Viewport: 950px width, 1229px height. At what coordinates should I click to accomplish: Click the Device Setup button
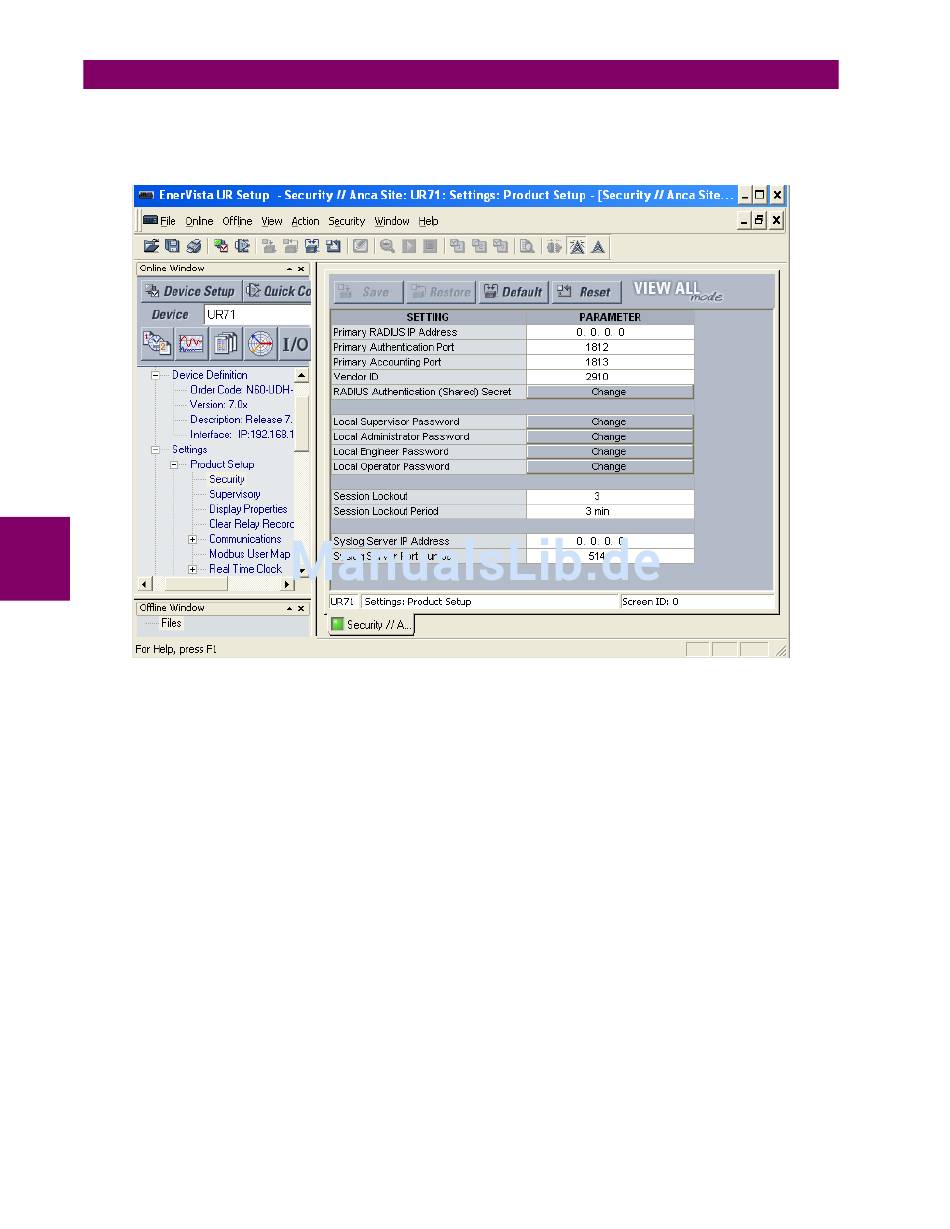(x=190, y=291)
